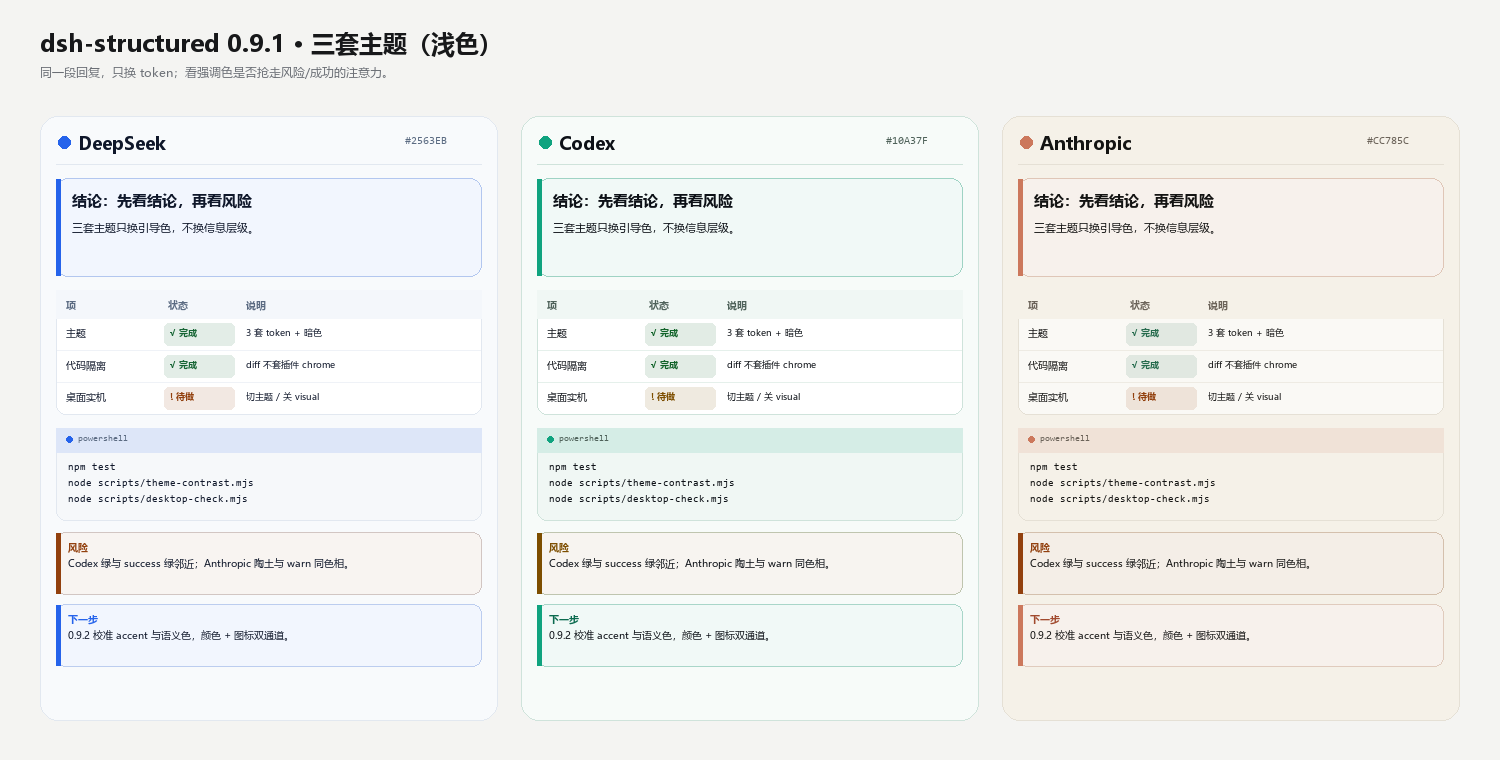Screen dimensions: 1500x760
Task: Click the 待做 badge in Anthropic card
Action: pos(1161,398)
